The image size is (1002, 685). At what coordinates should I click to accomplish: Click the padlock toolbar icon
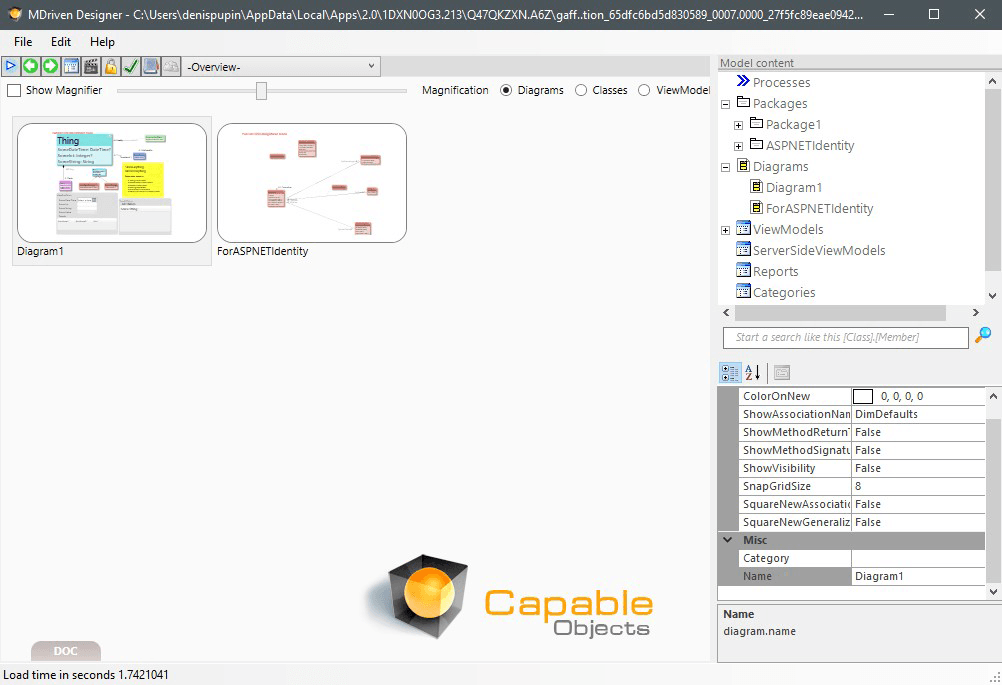[110, 66]
